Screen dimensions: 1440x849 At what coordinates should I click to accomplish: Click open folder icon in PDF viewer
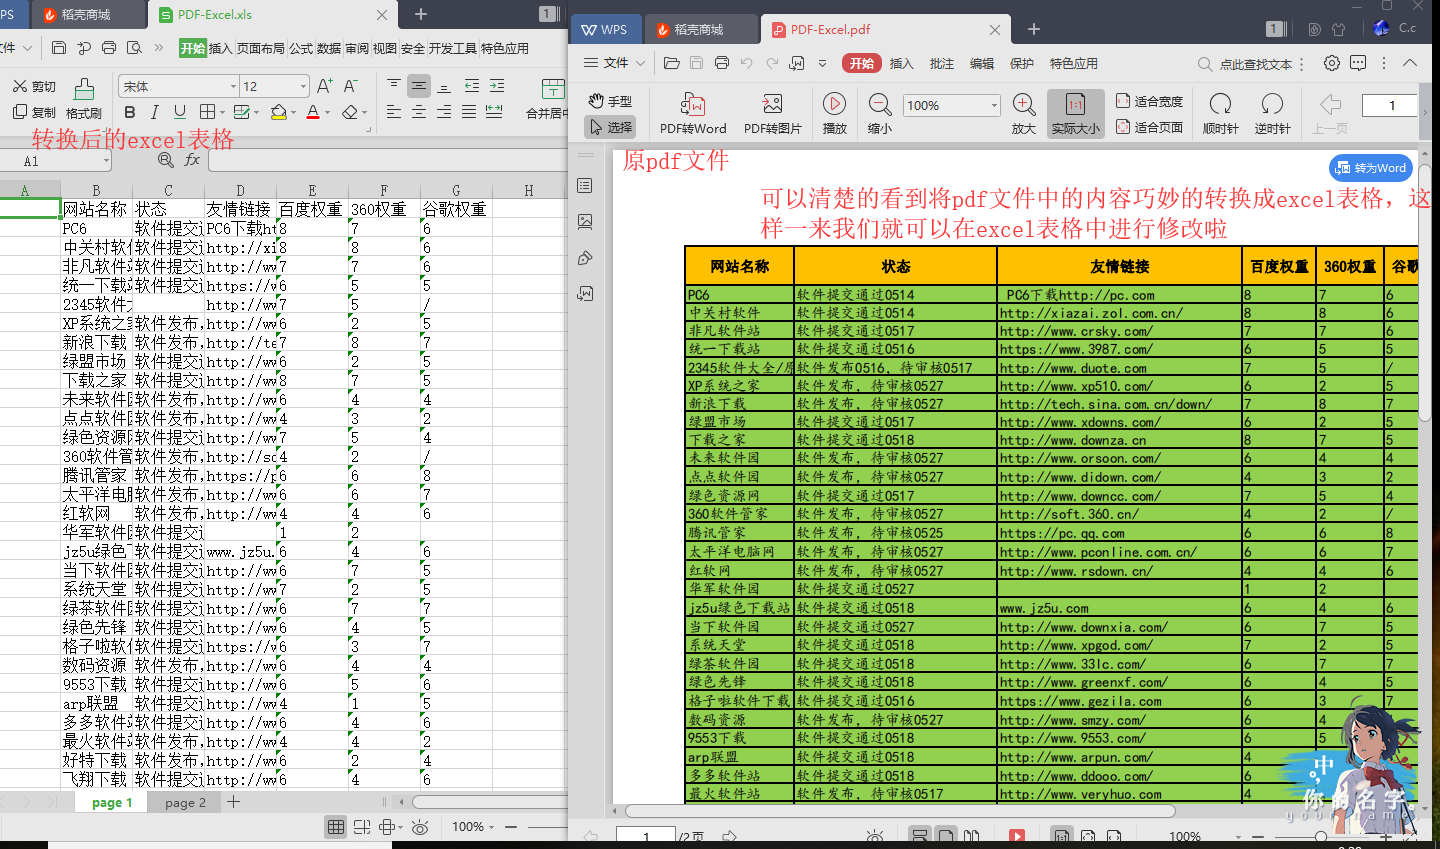671,63
